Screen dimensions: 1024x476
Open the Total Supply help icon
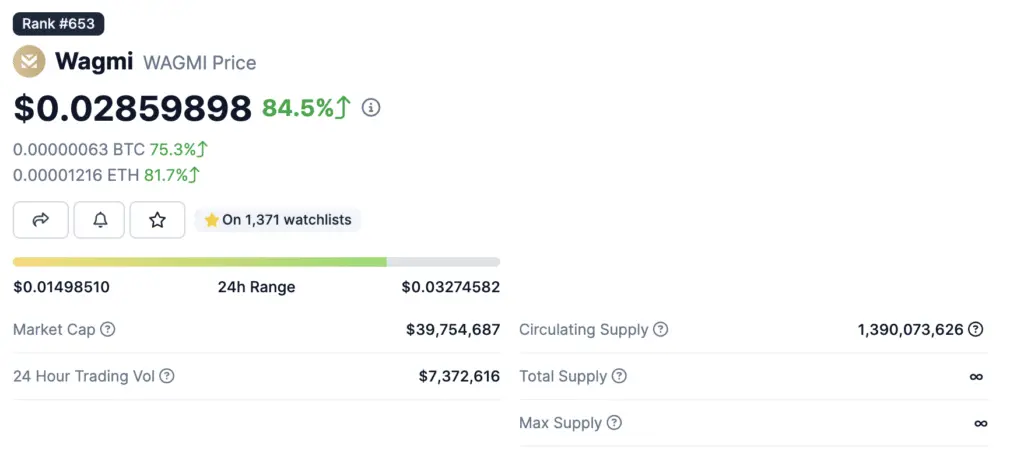point(619,376)
